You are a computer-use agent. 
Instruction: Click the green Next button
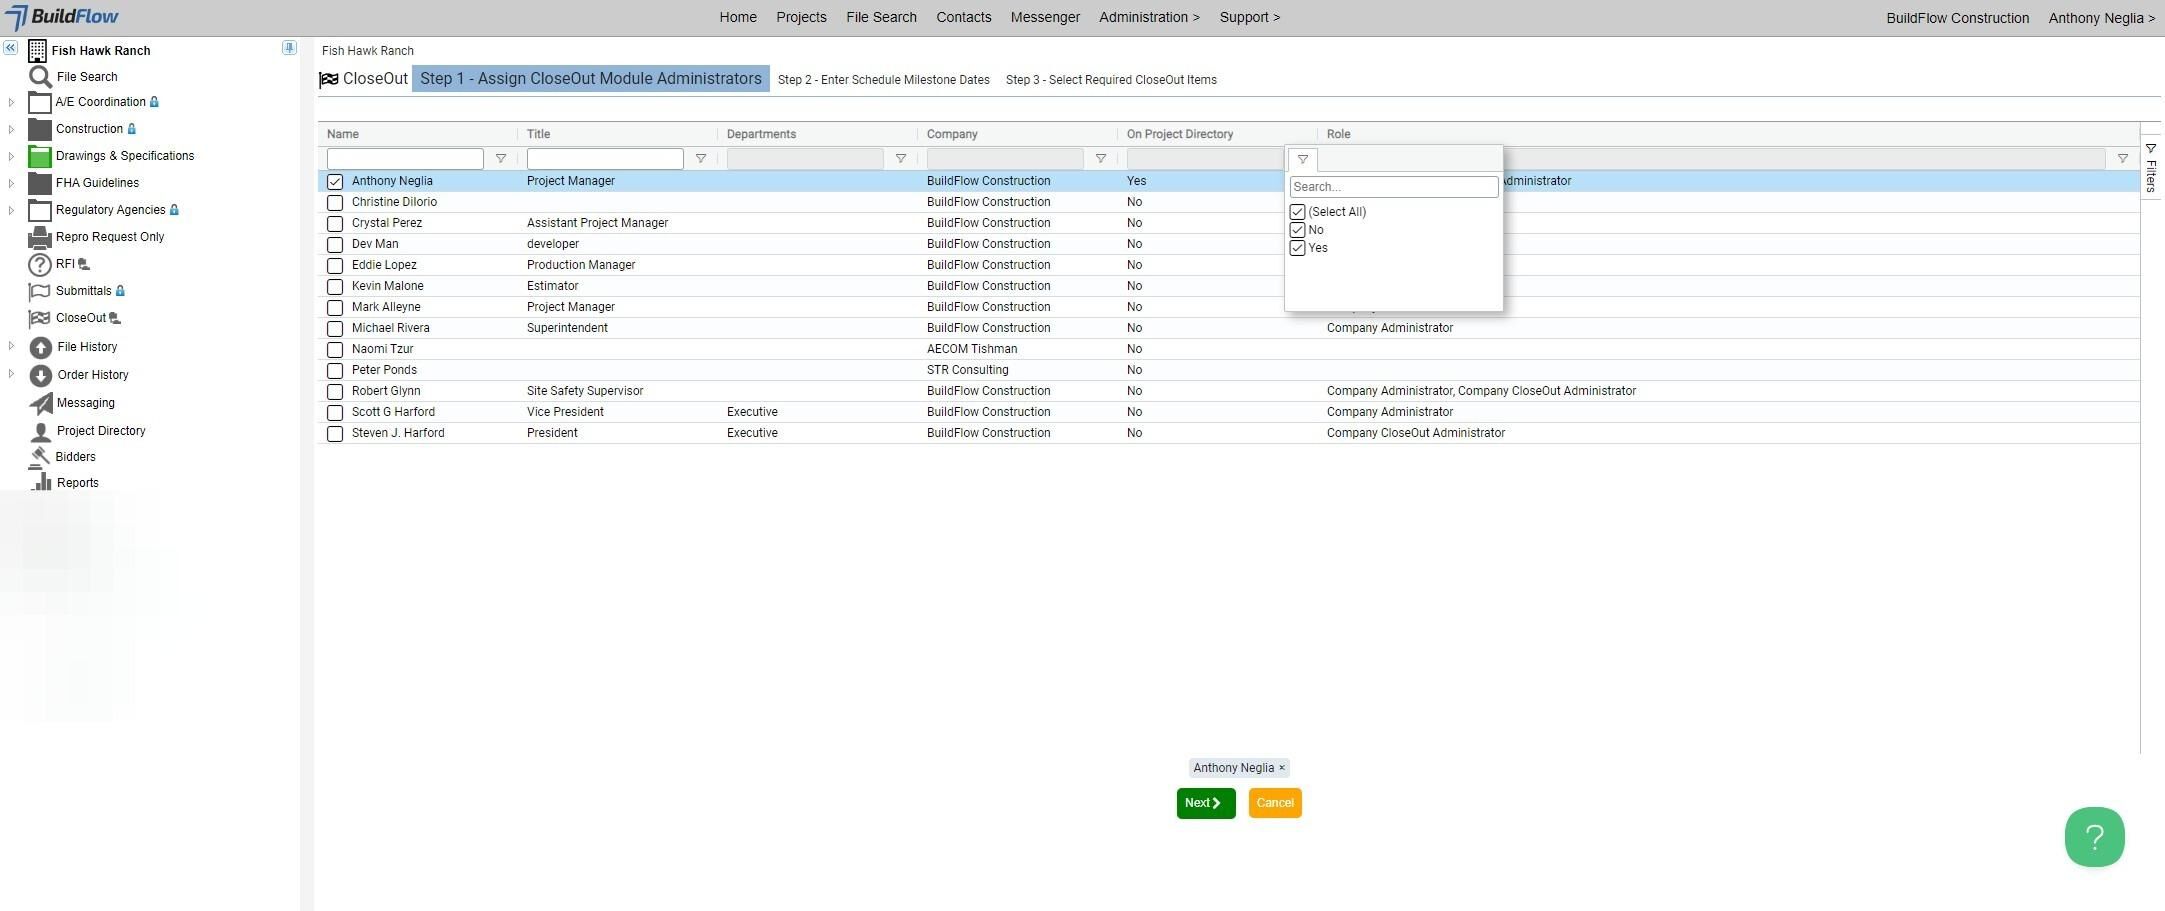1206,803
